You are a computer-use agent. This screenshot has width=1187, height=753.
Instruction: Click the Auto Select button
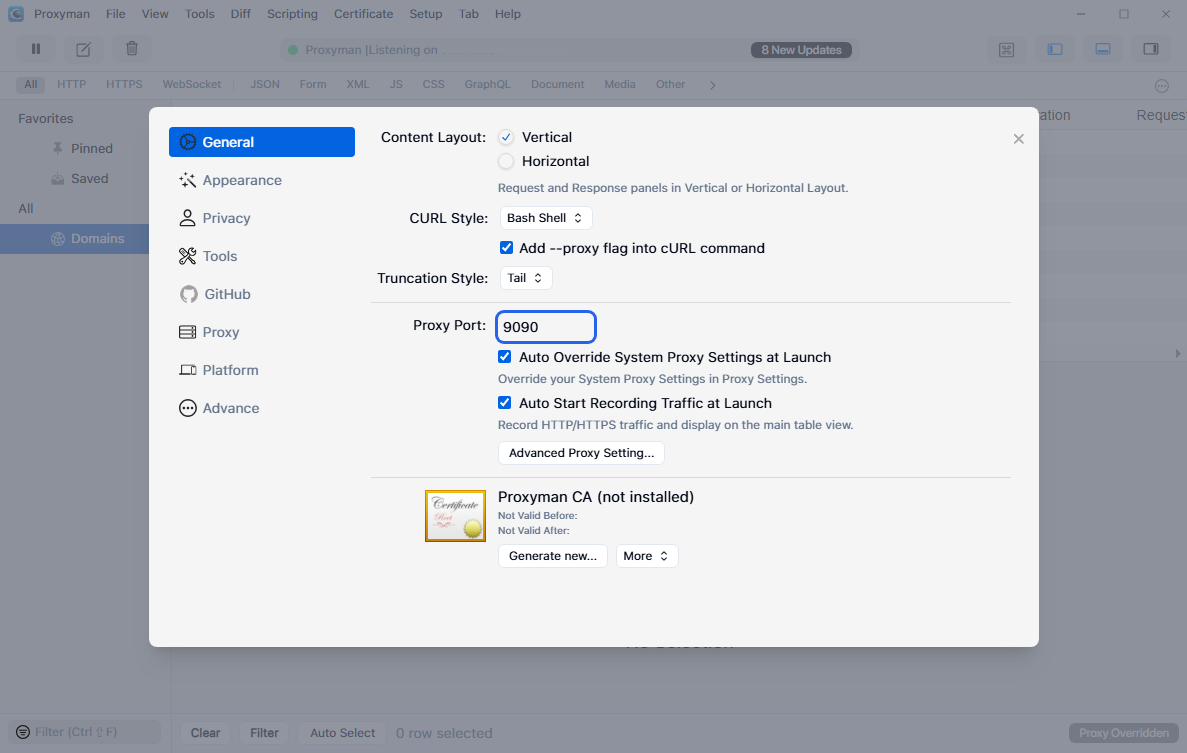(x=342, y=733)
